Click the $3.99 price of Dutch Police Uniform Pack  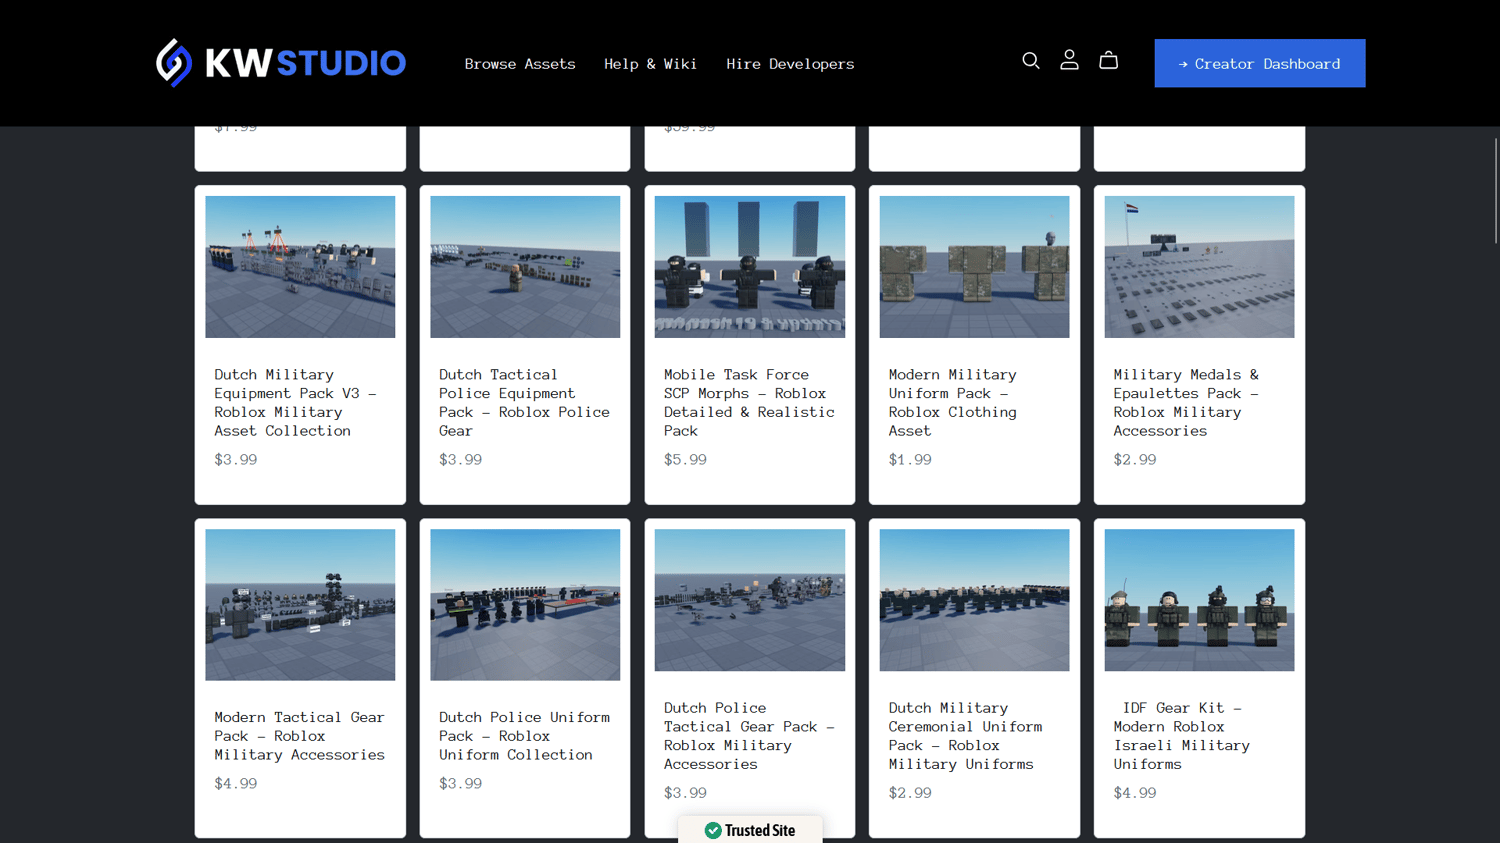[x=460, y=784]
